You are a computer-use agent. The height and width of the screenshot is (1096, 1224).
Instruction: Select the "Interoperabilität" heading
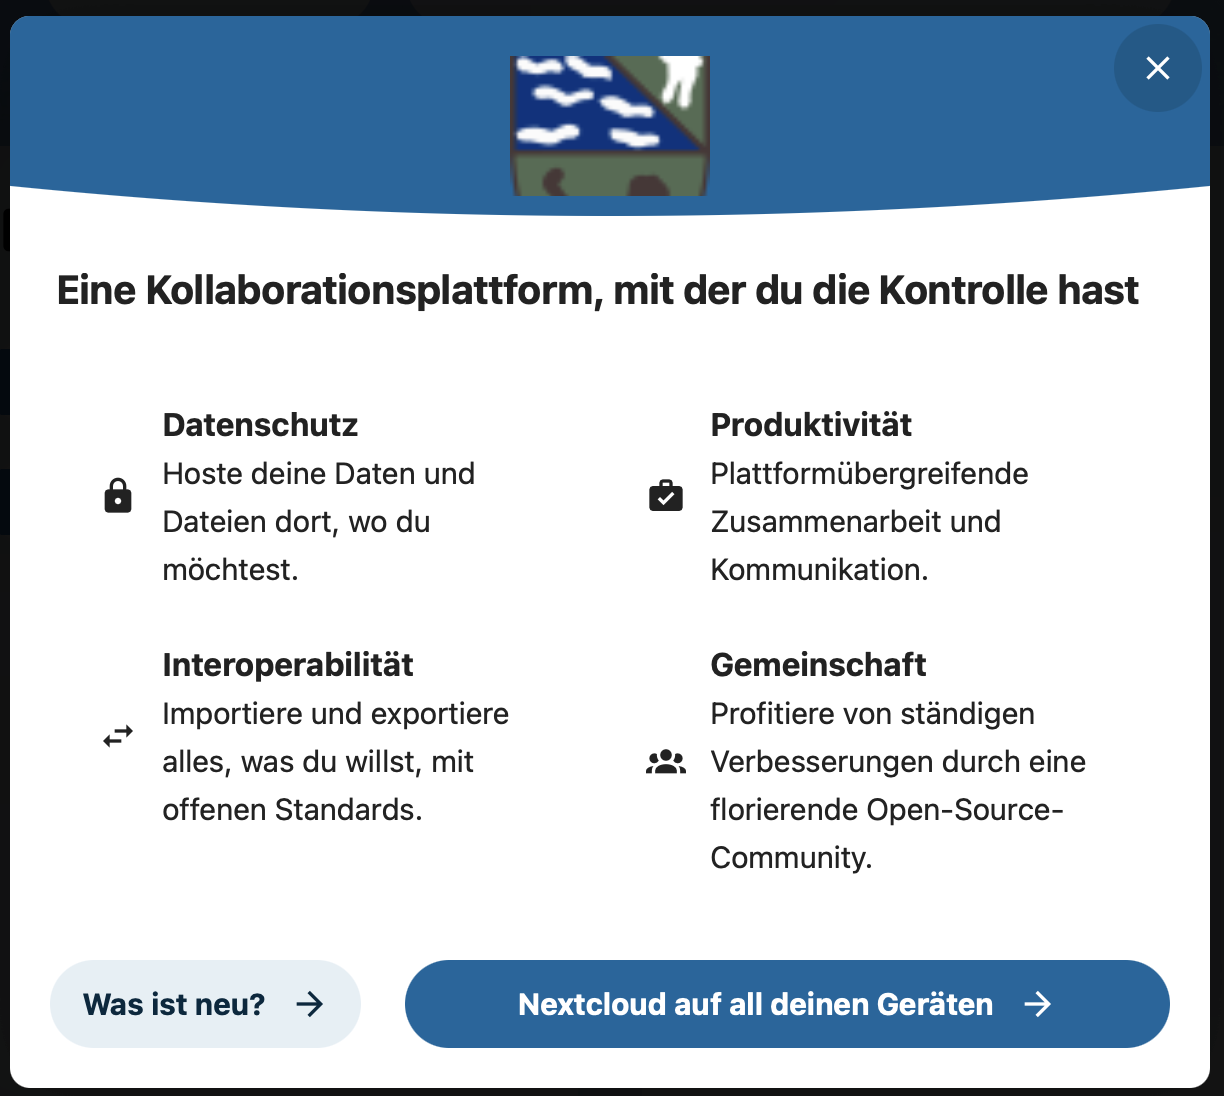tap(288, 665)
